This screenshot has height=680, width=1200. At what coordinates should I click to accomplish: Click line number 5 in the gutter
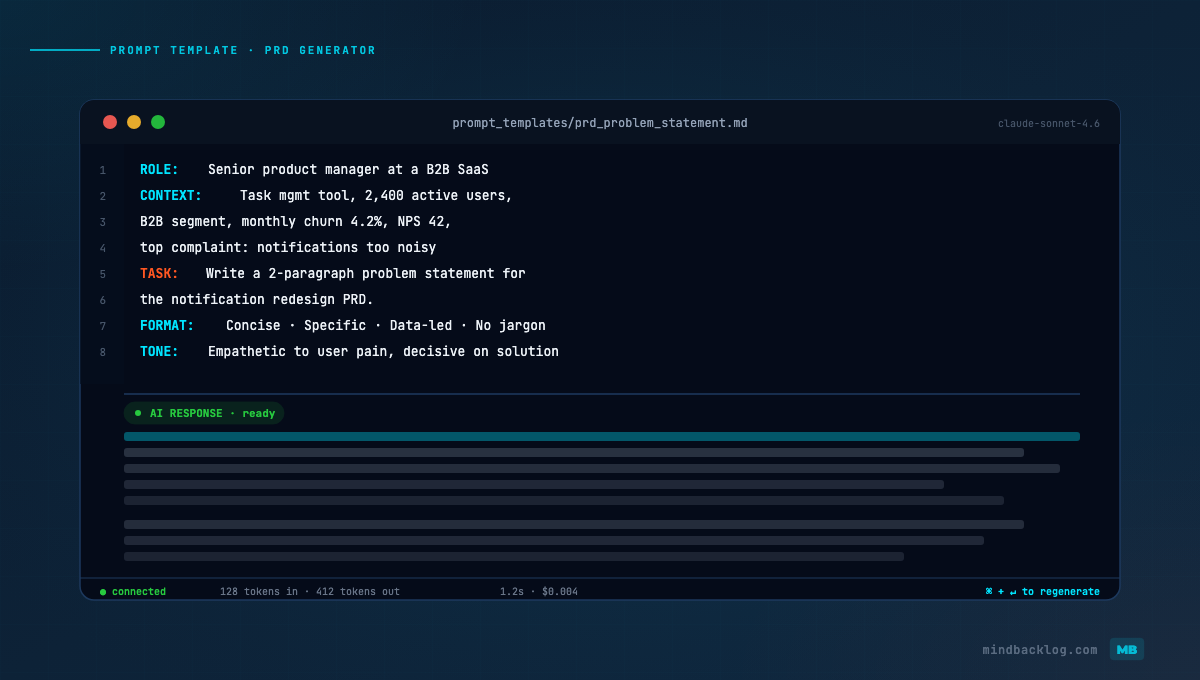coord(102,275)
